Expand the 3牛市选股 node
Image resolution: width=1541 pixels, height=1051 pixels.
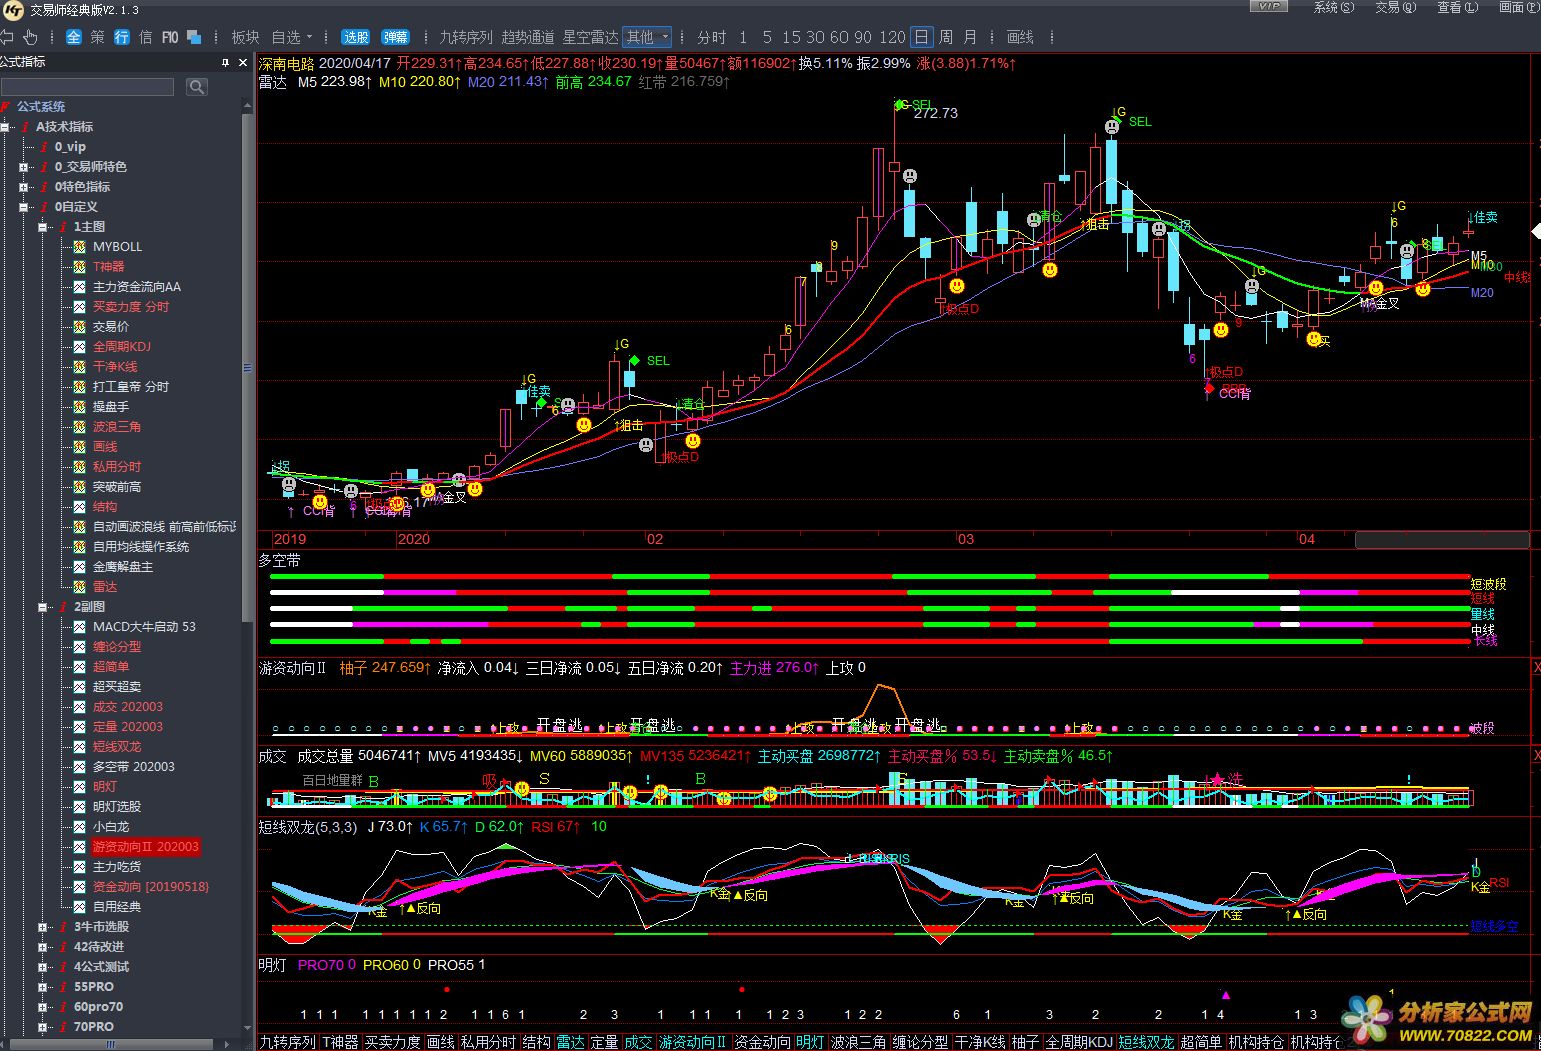[42, 927]
